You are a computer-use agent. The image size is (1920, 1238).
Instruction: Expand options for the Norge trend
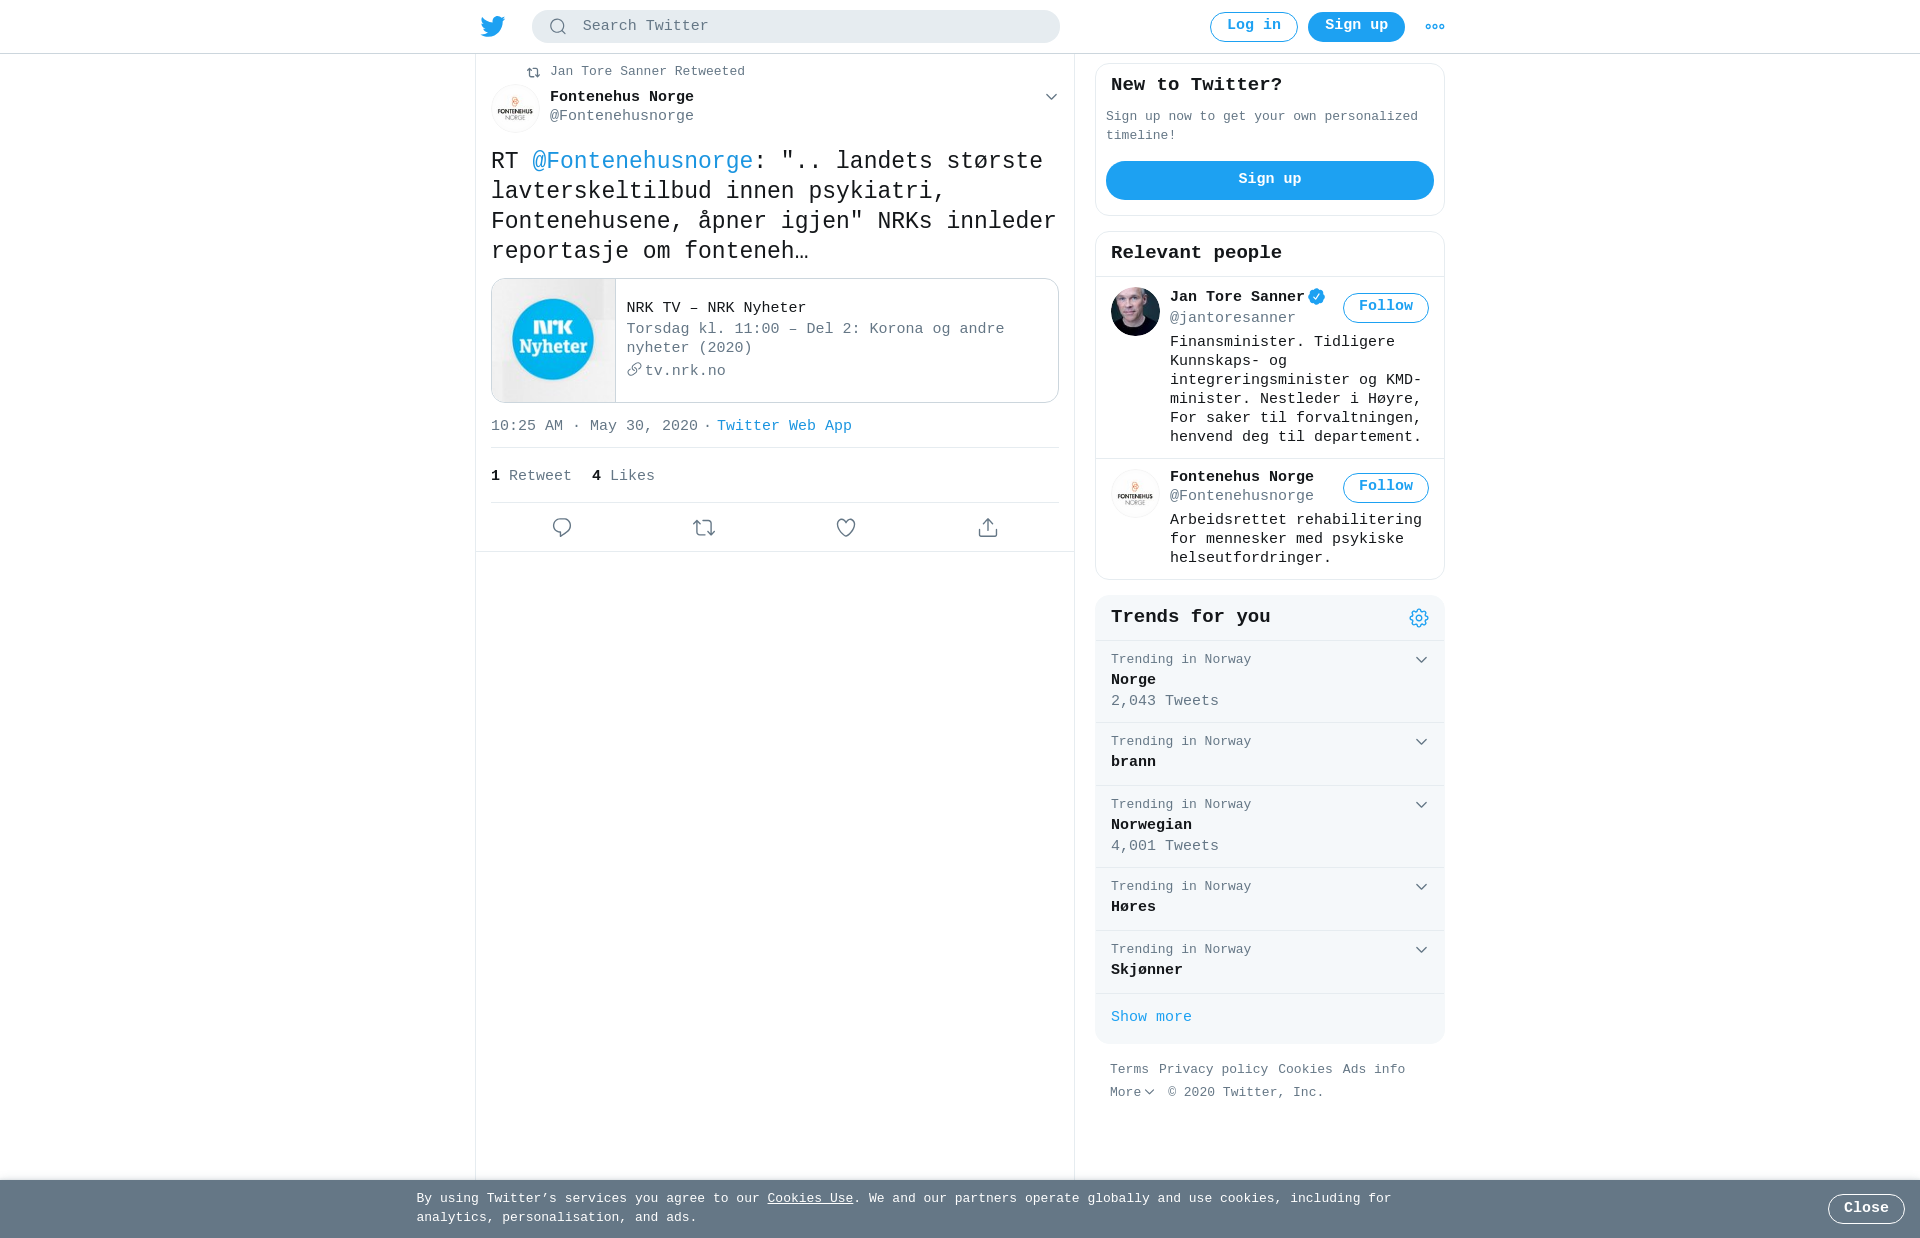pyautogui.click(x=1421, y=660)
